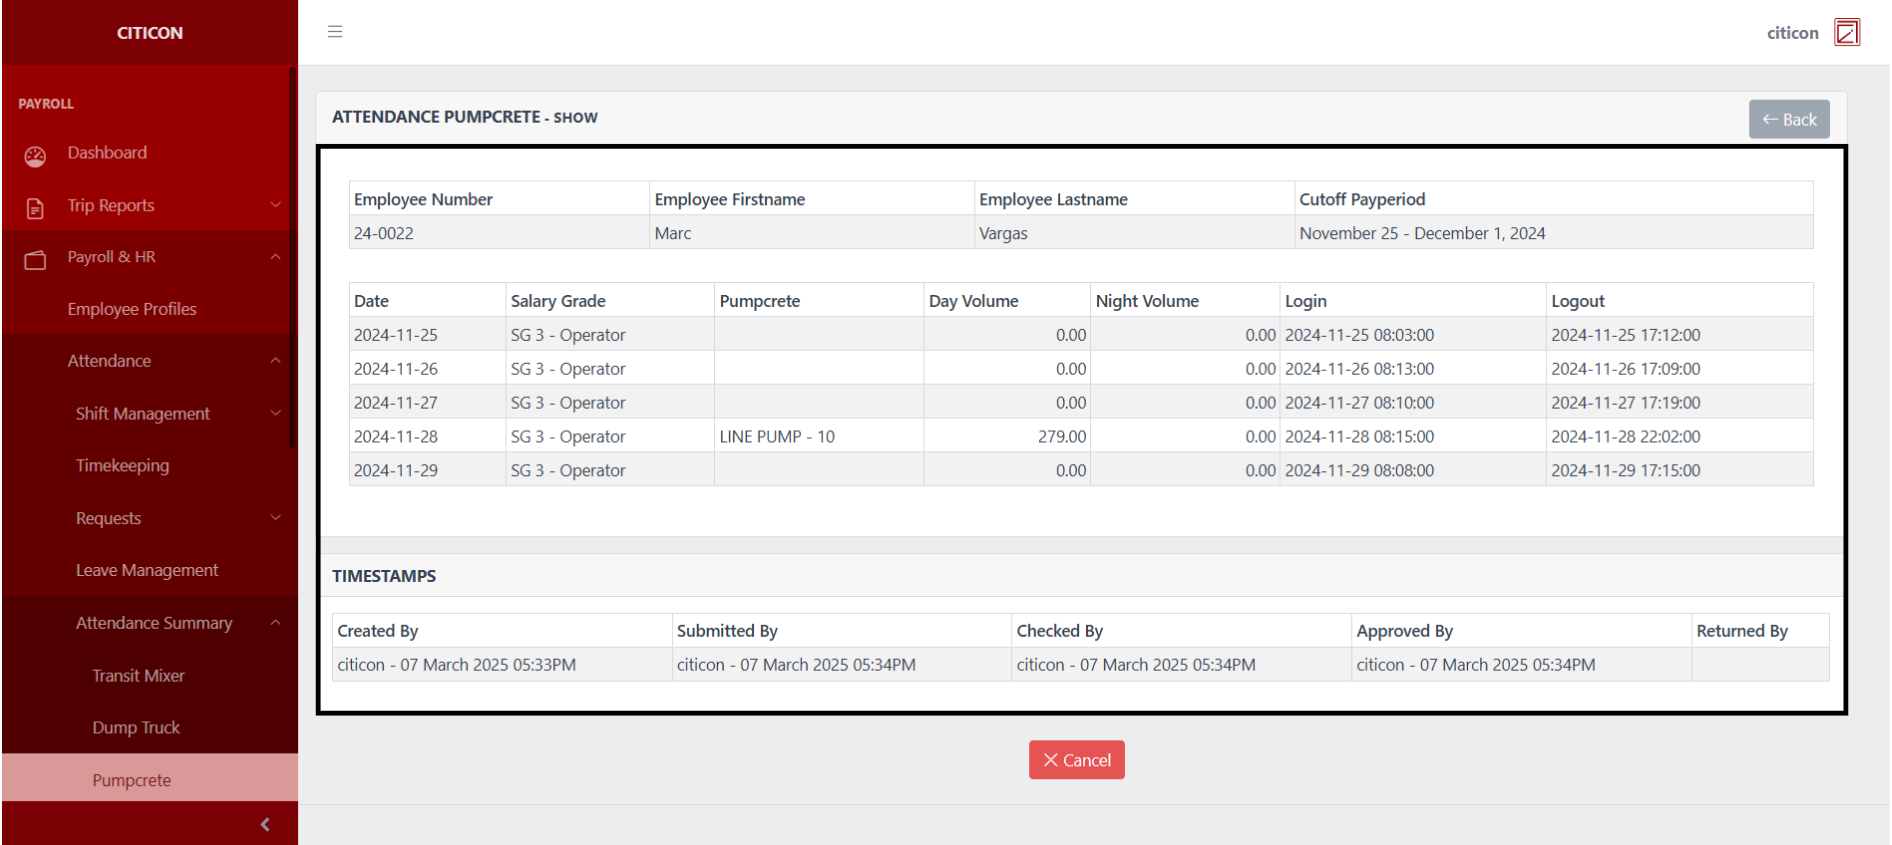Select Transit Mixer attendance summary
1892x845 pixels.
click(138, 676)
